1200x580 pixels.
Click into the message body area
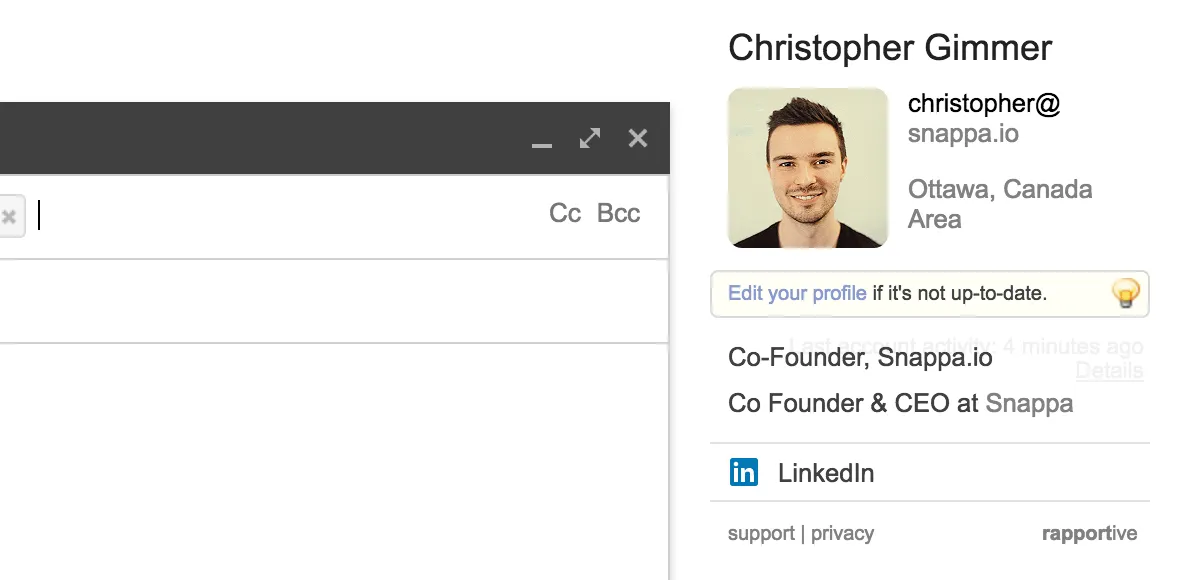point(334,462)
